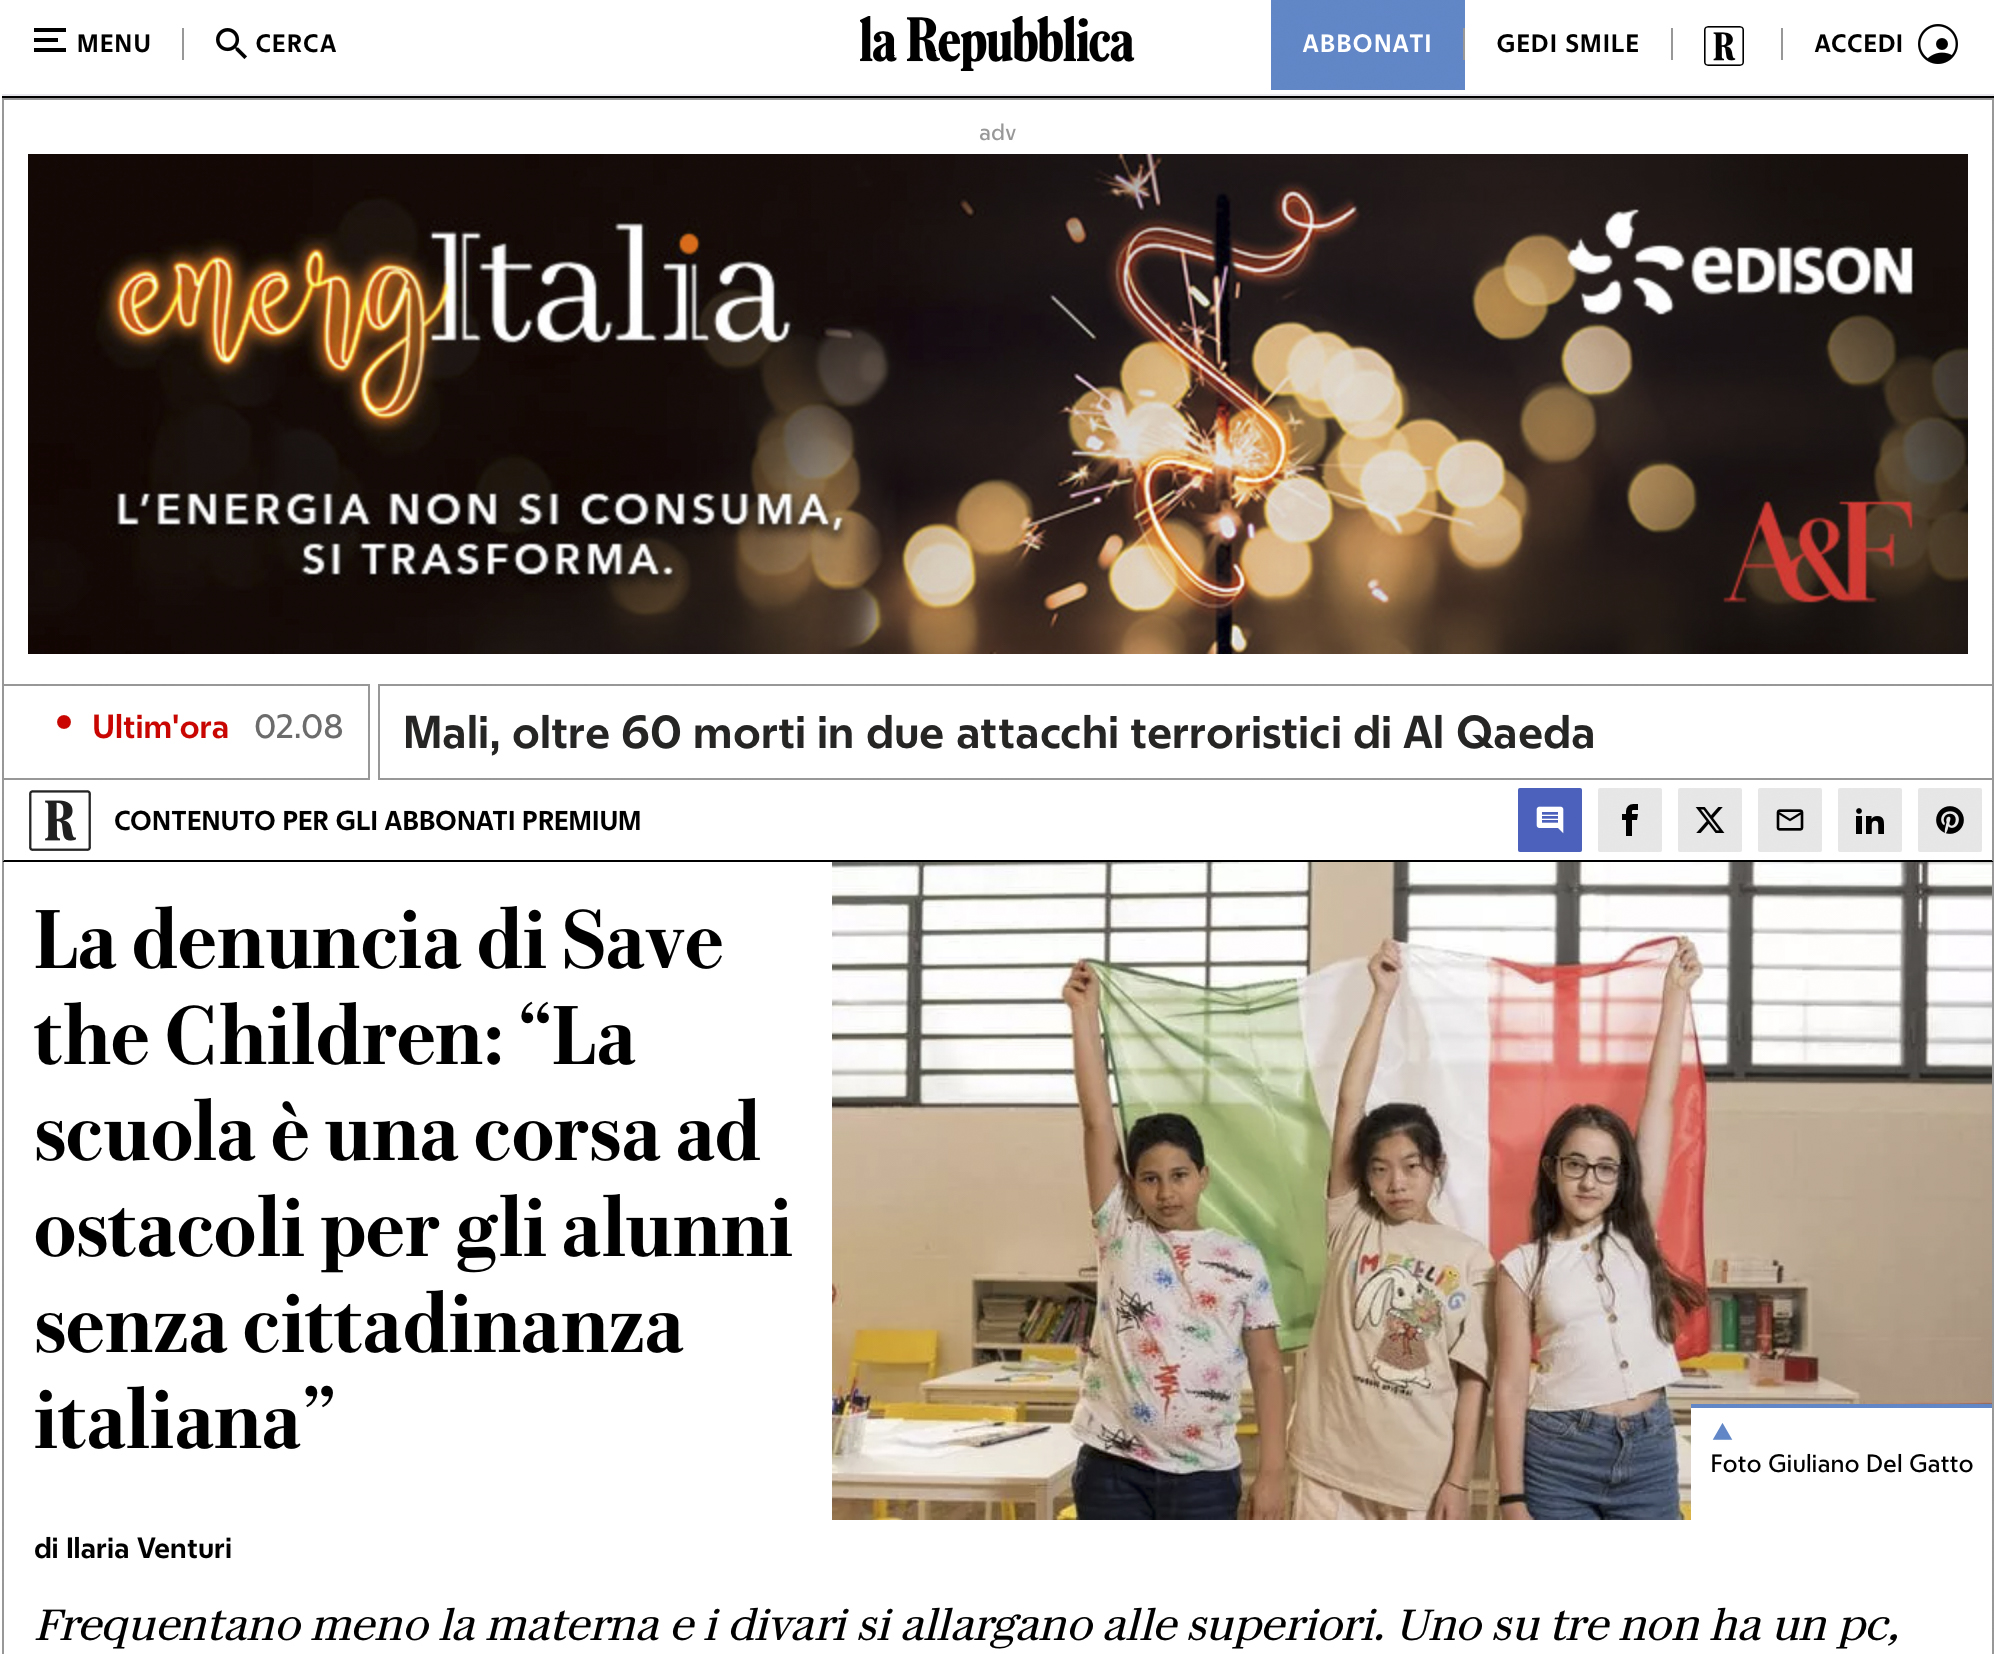Read the Mali attacchi terroristici headline

pyautogui.click(x=998, y=733)
